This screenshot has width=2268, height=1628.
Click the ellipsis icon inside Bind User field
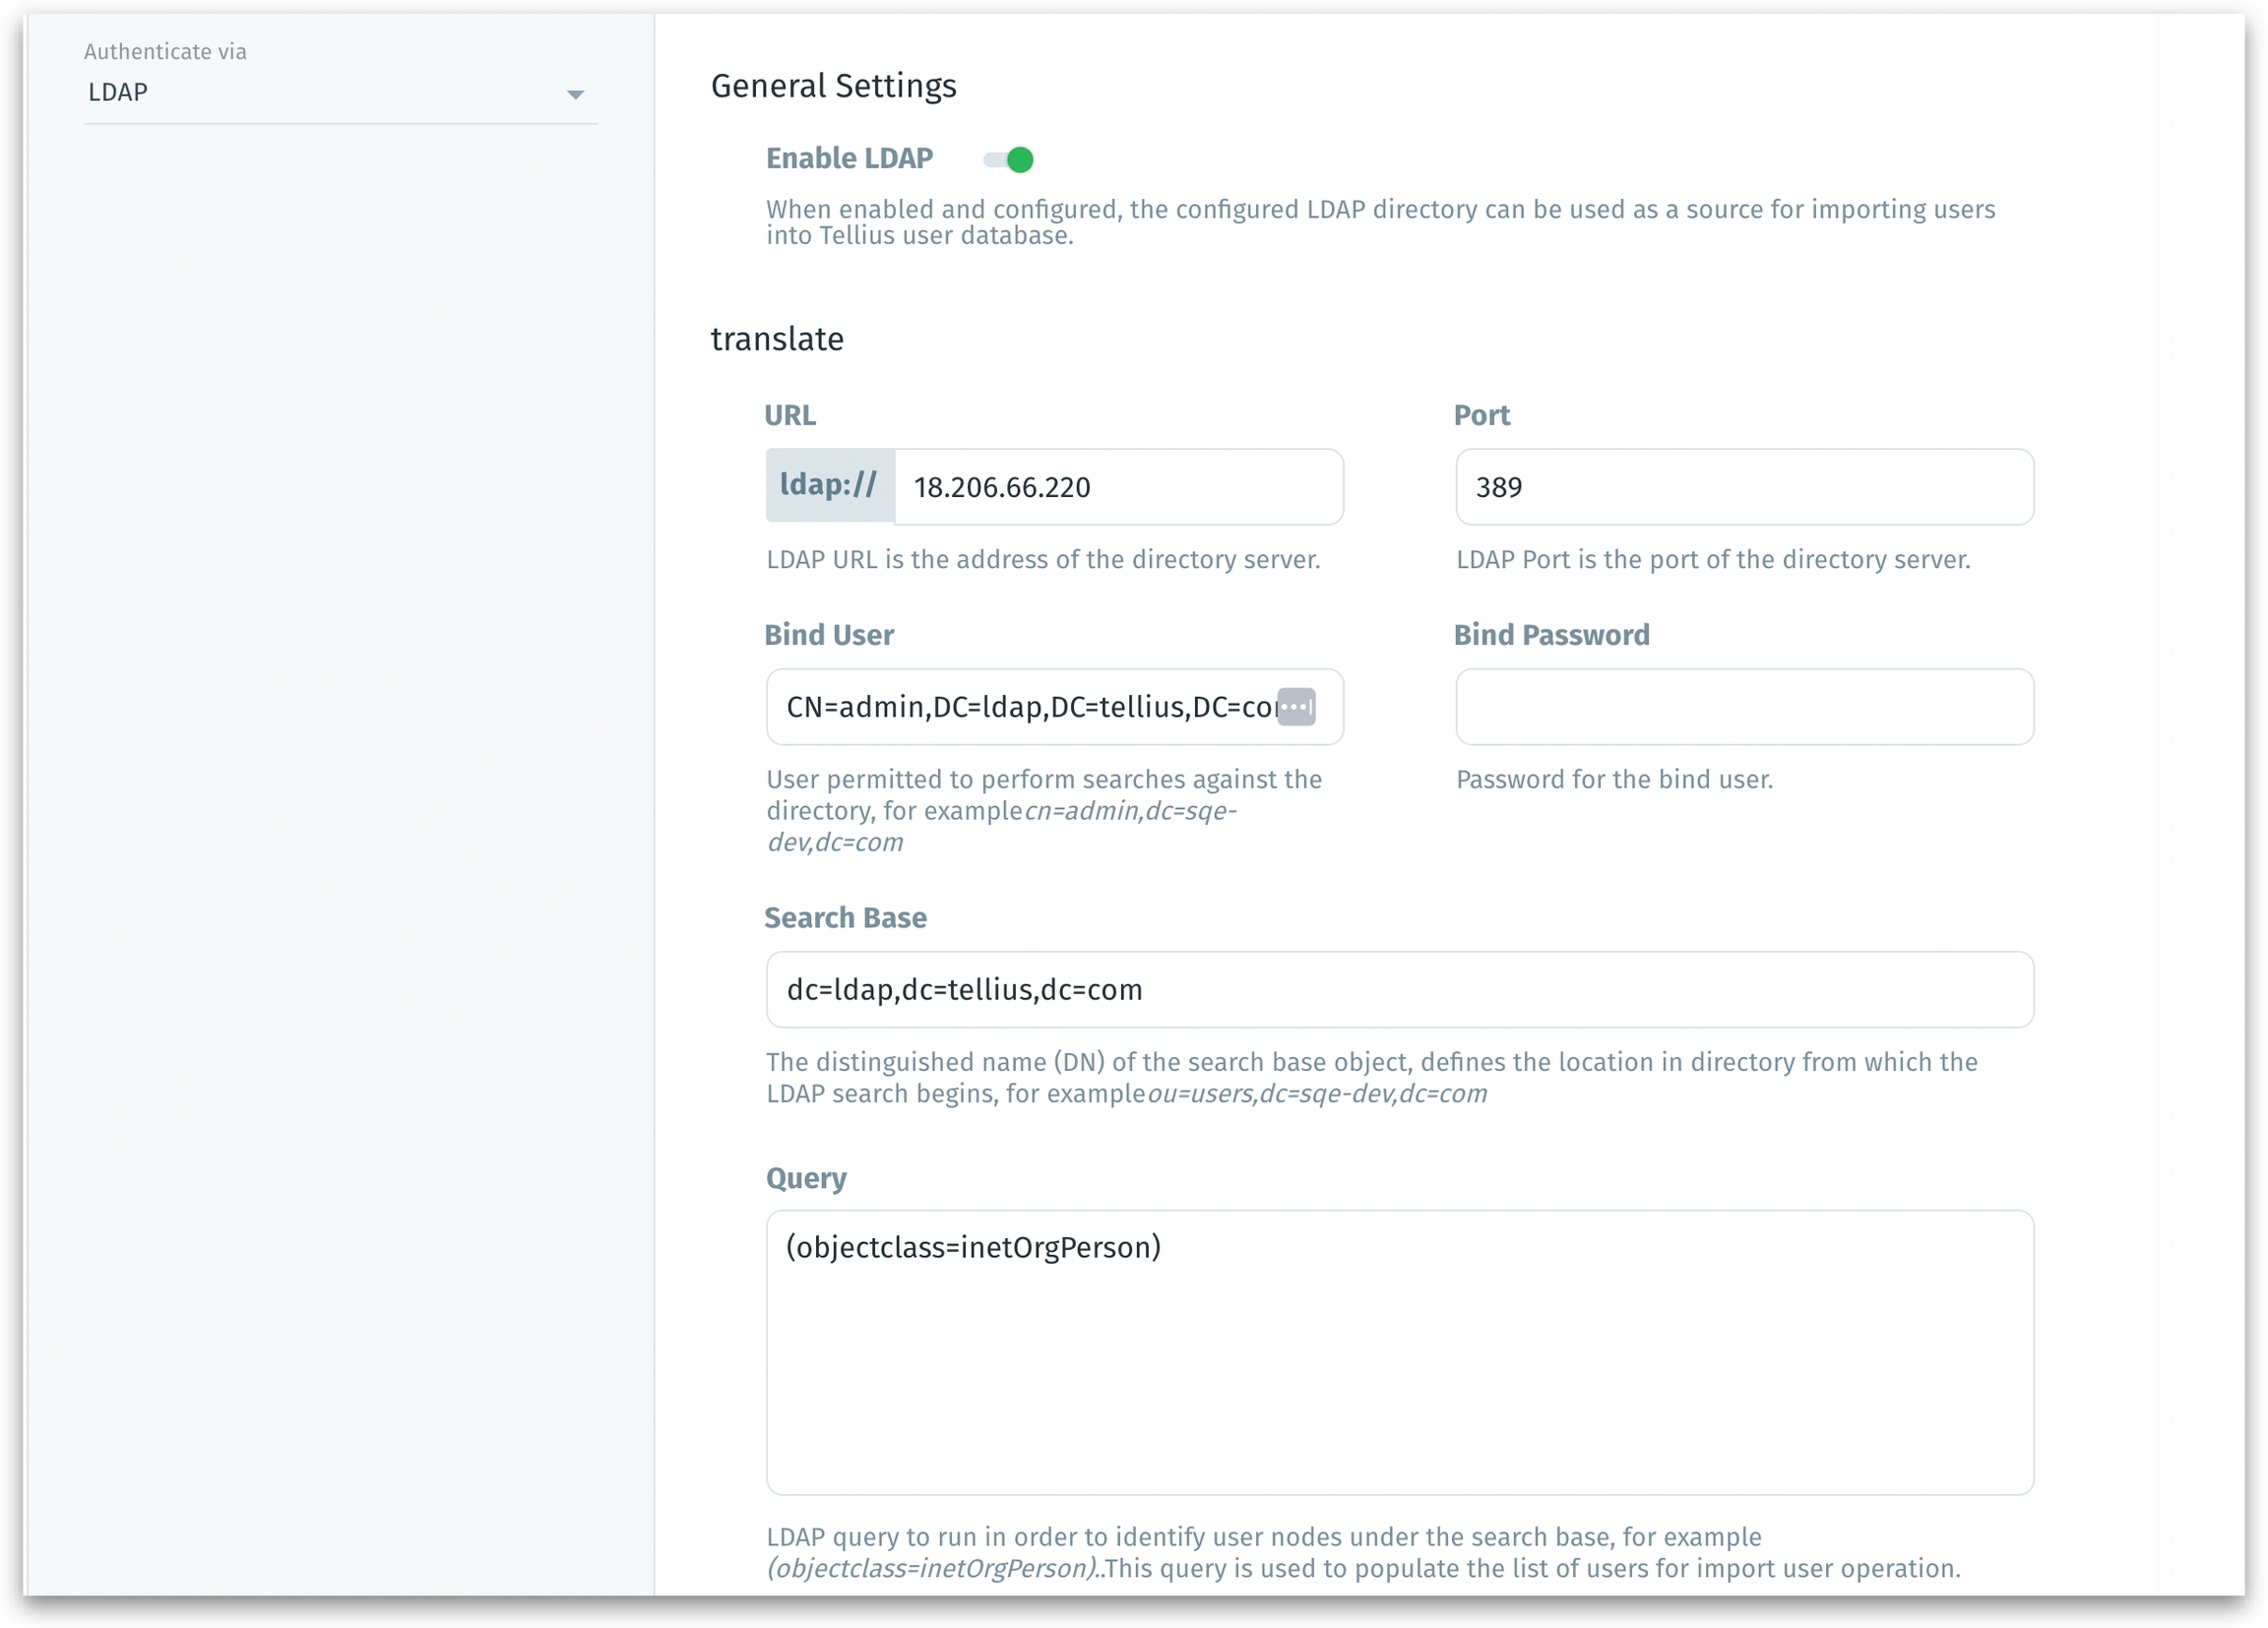[1296, 707]
